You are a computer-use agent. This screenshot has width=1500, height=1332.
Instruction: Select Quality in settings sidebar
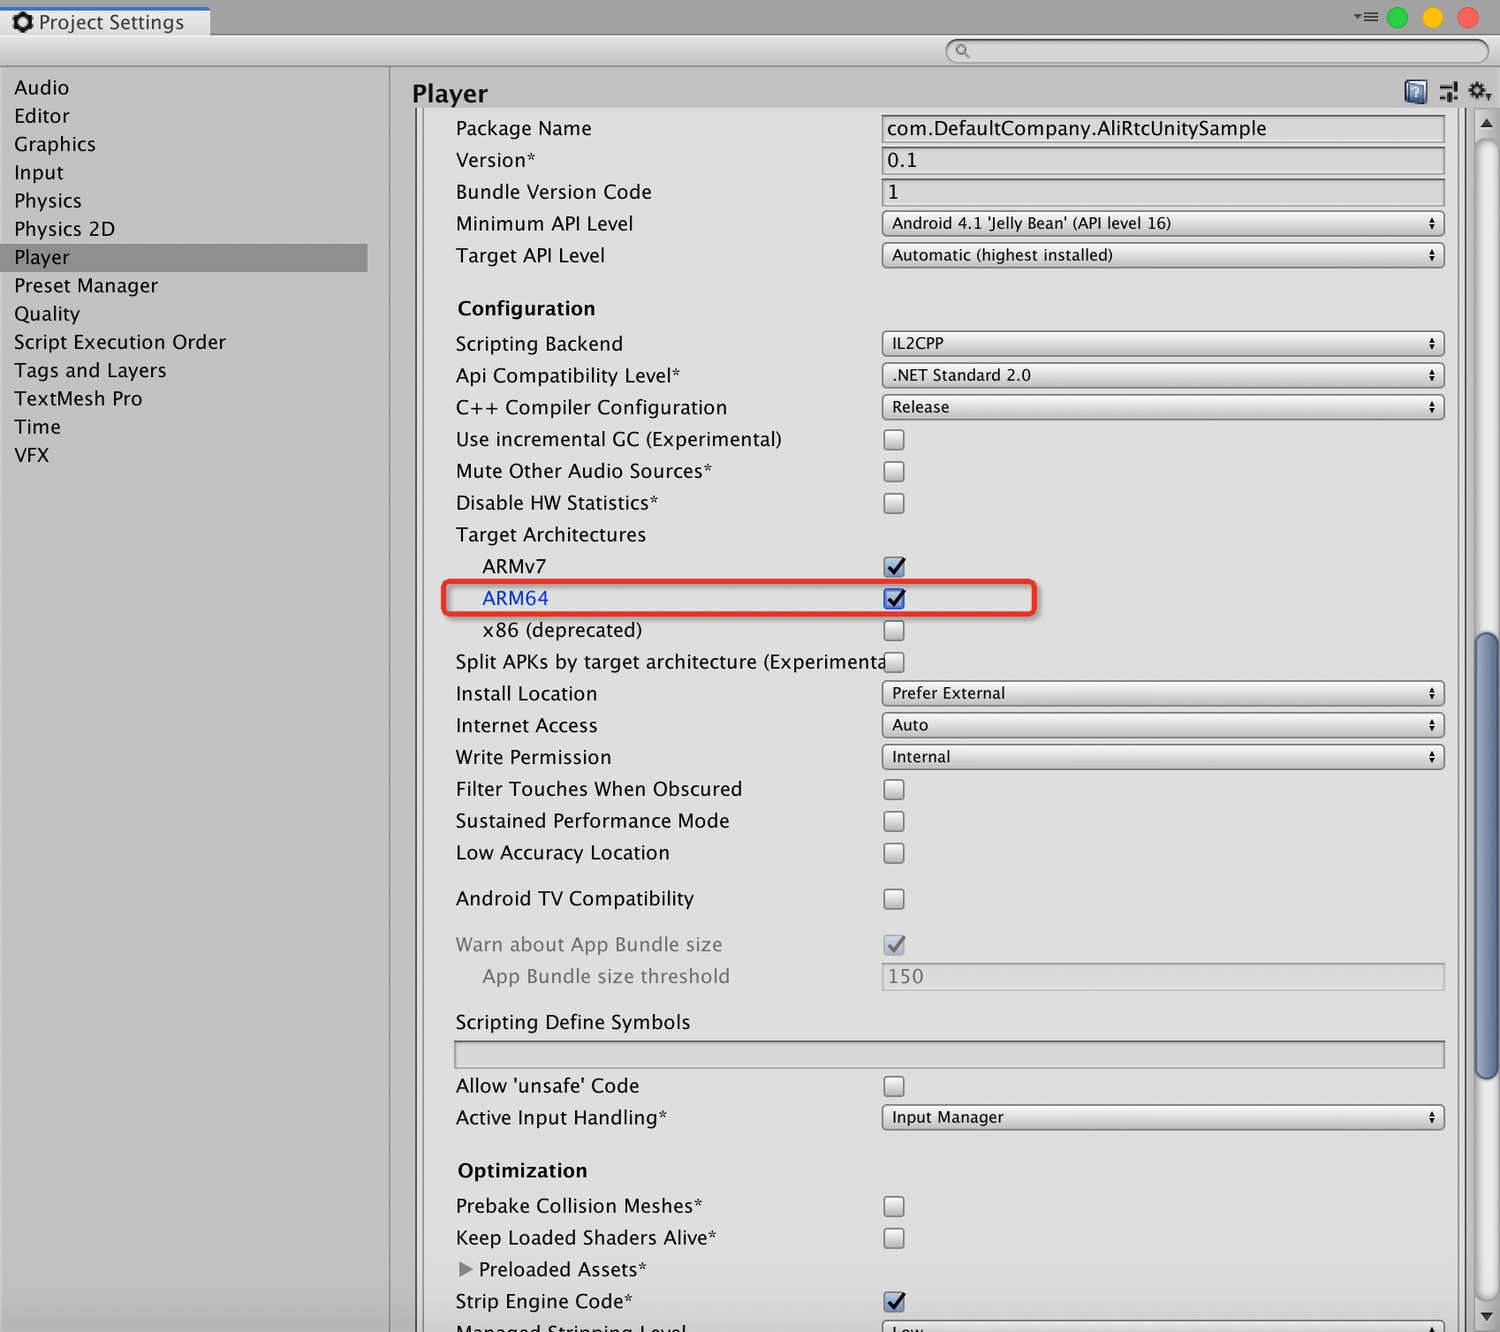pyautogui.click(x=47, y=314)
